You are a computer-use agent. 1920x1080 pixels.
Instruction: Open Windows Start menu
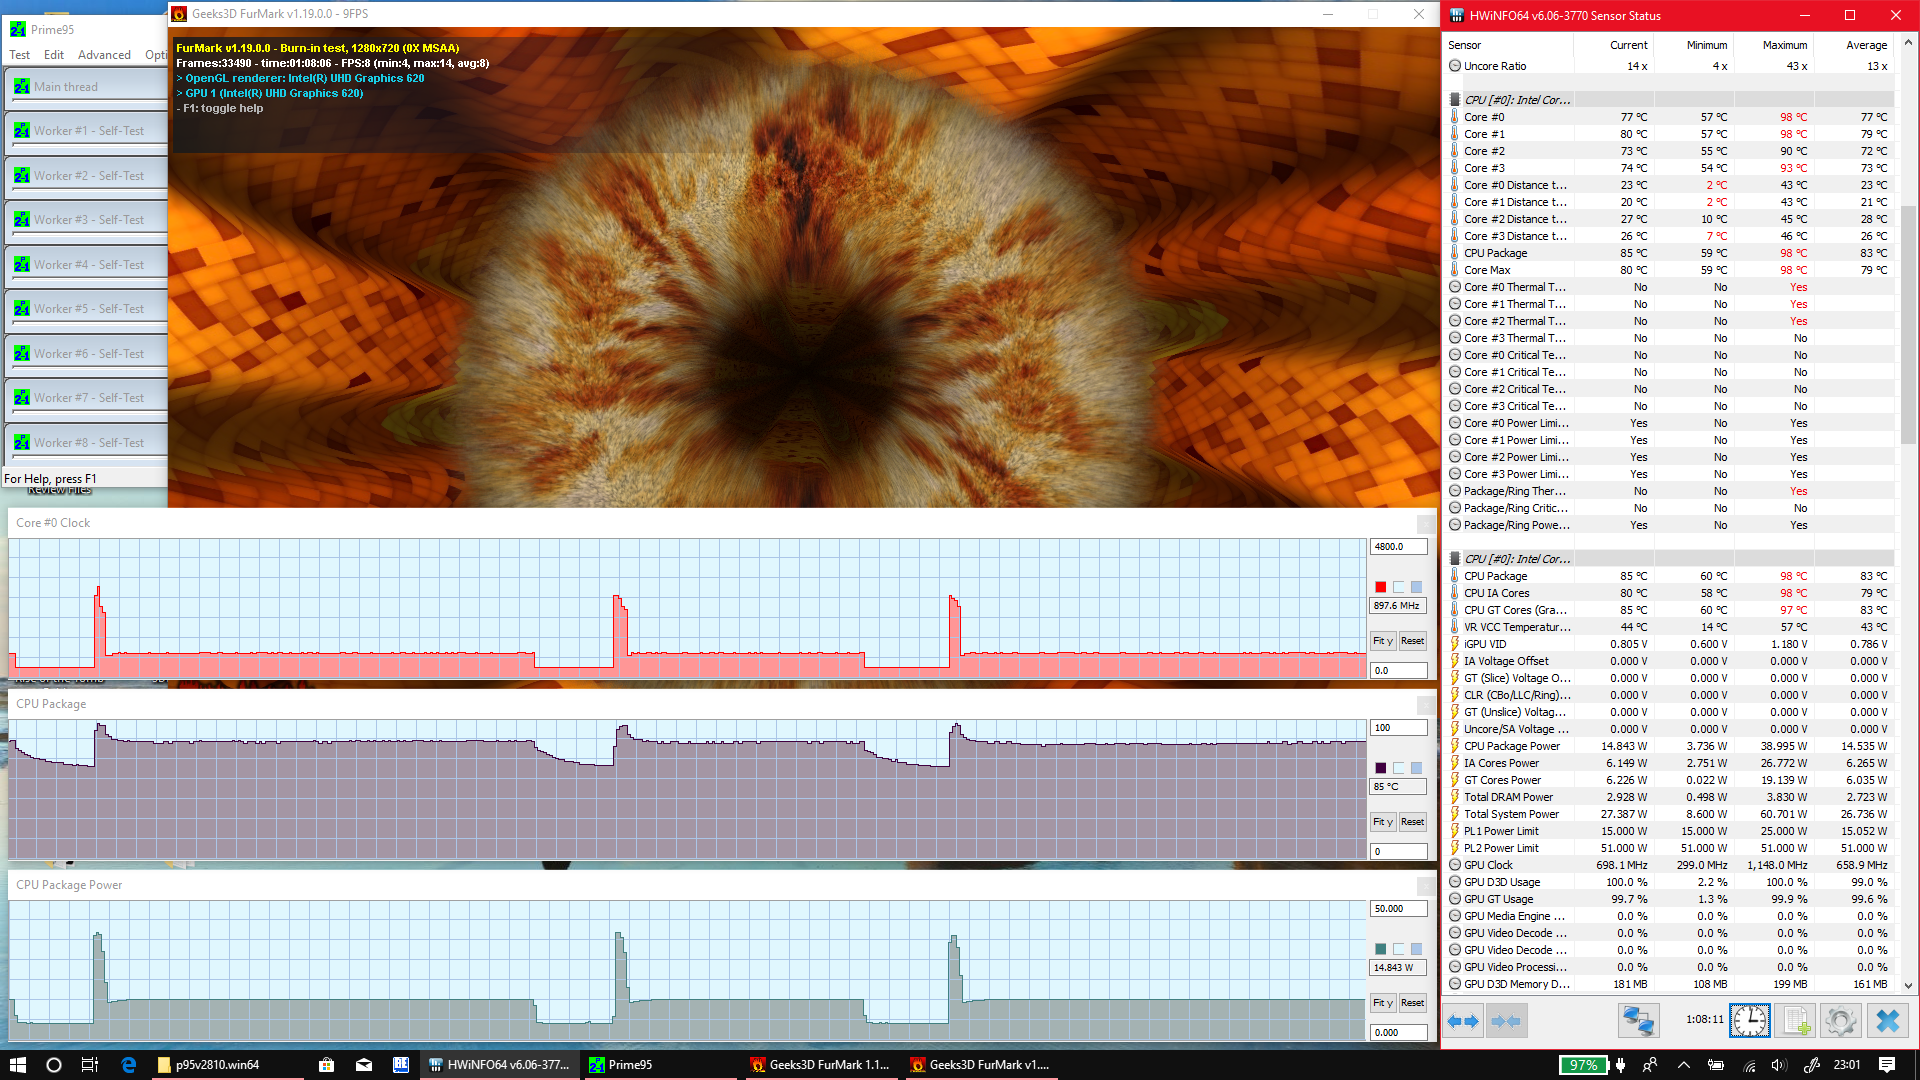(x=17, y=1065)
